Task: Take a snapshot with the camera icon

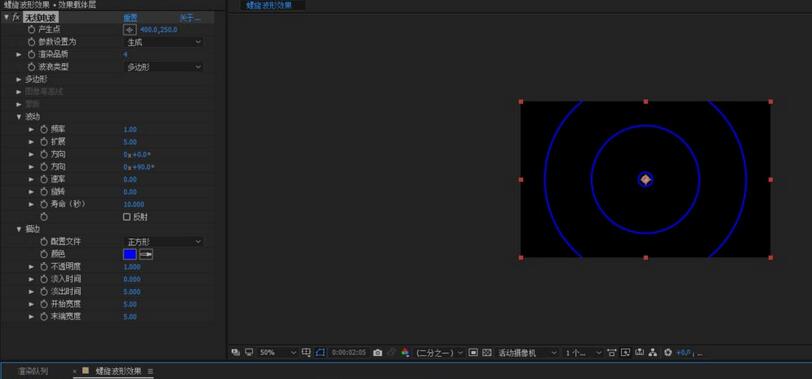Action: (378, 353)
